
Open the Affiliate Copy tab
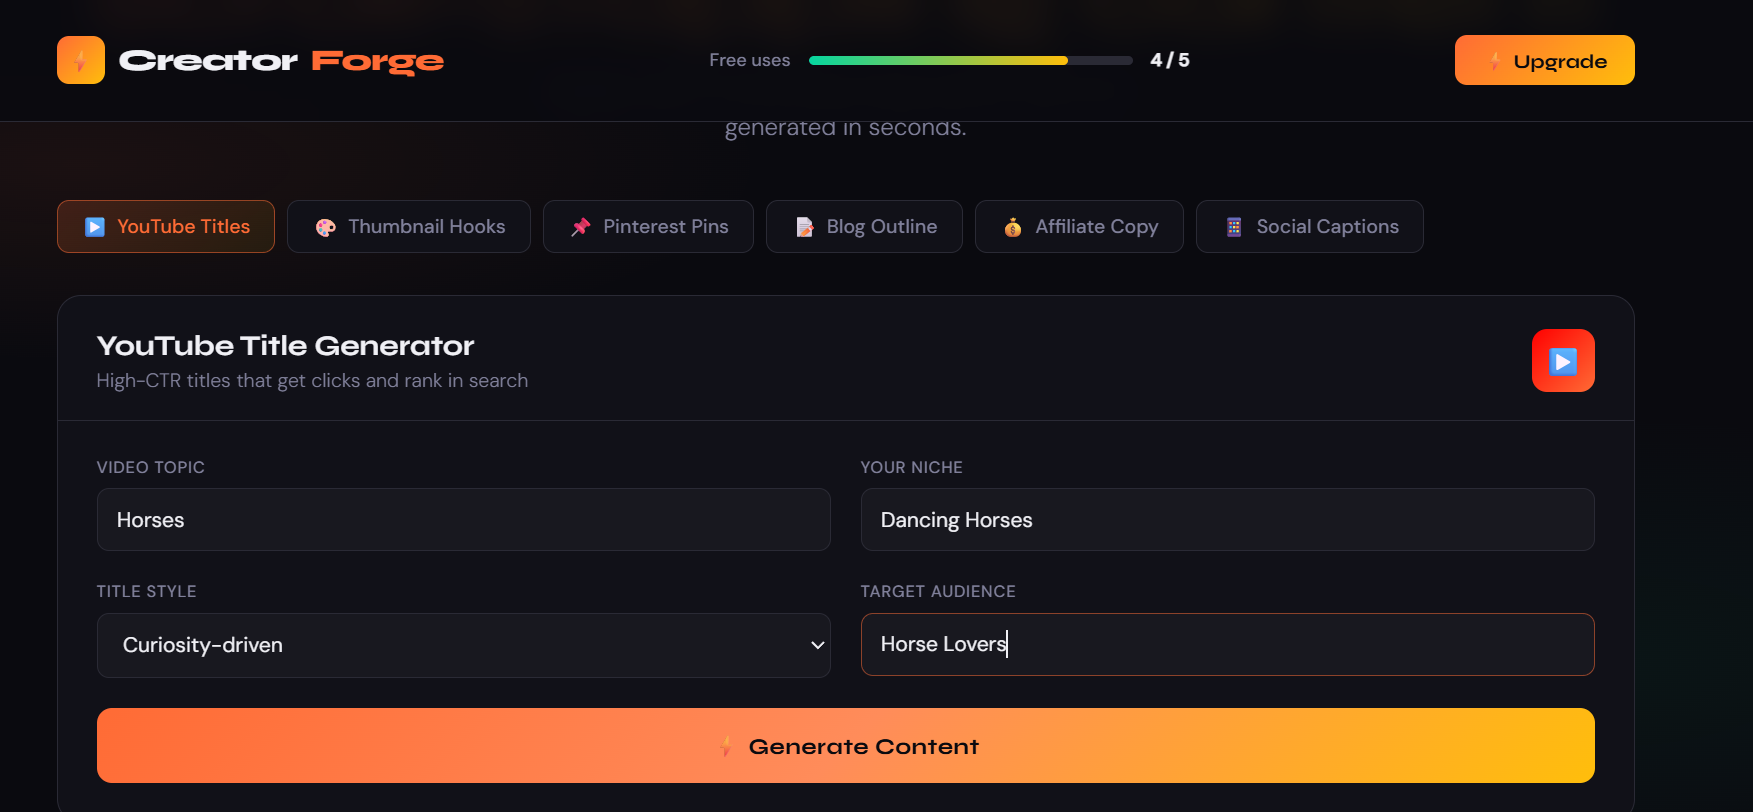tap(1079, 227)
